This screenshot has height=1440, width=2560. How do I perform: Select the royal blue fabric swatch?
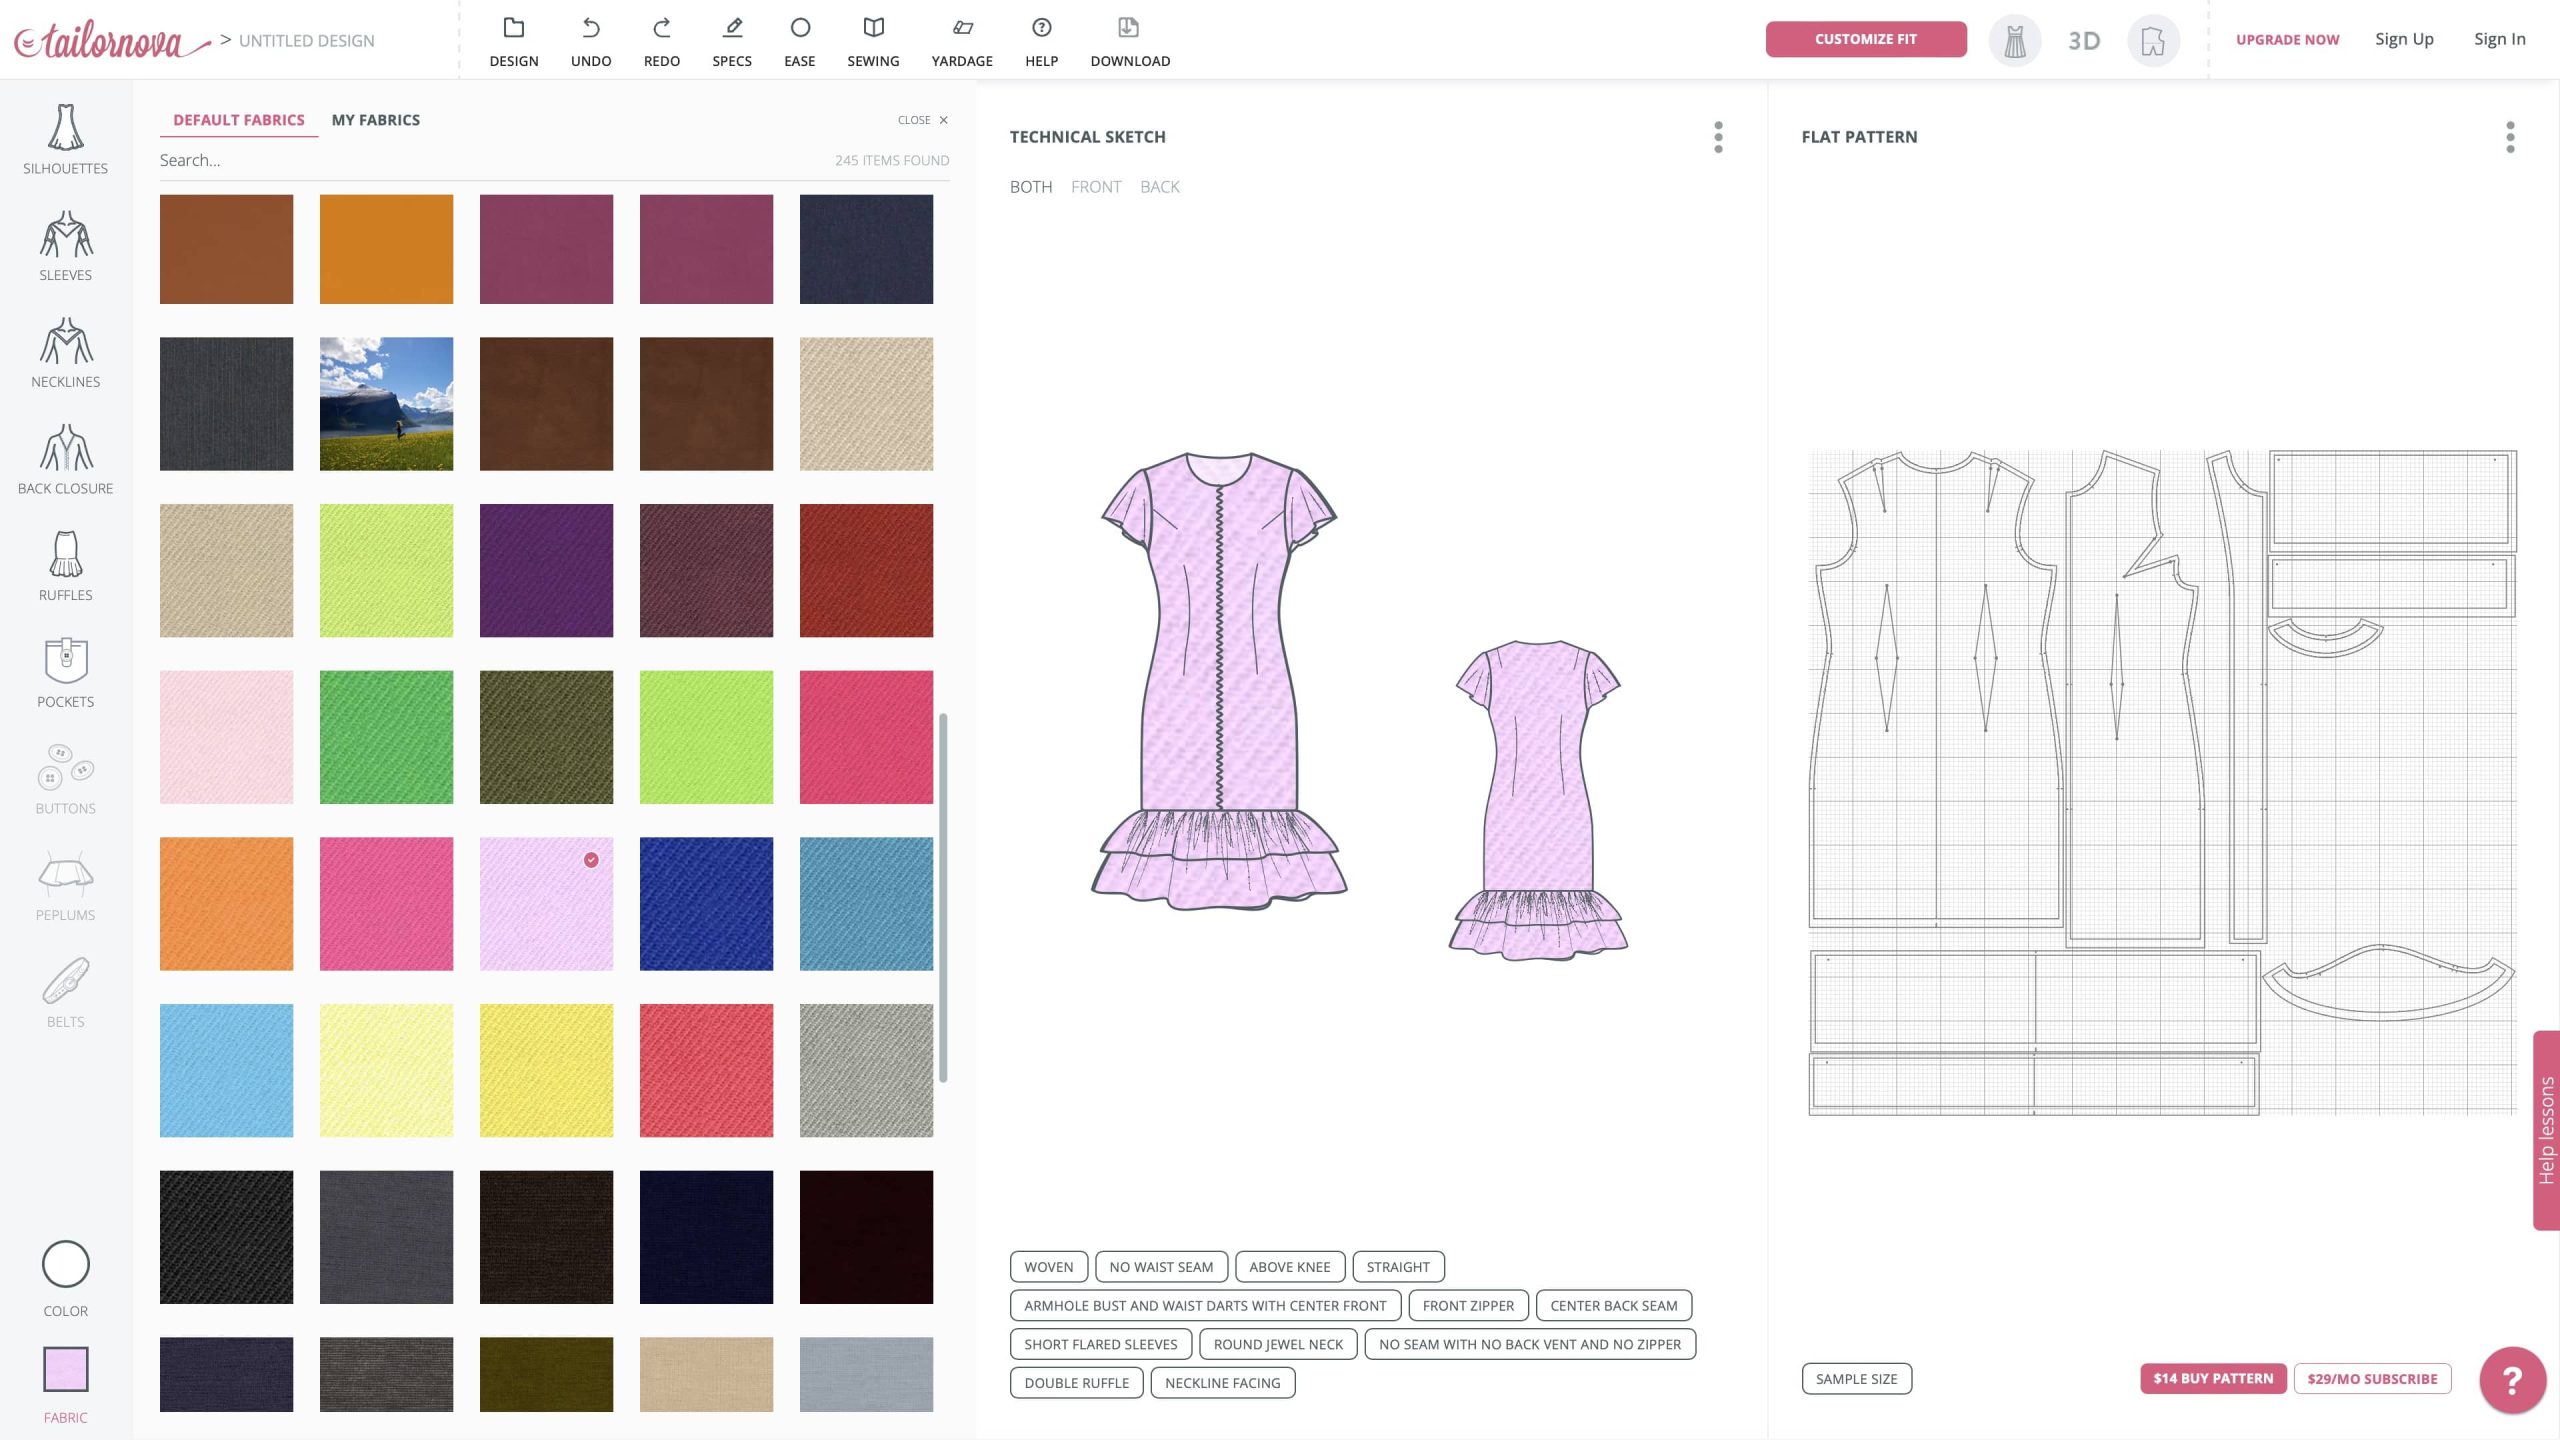pos(706,903)
